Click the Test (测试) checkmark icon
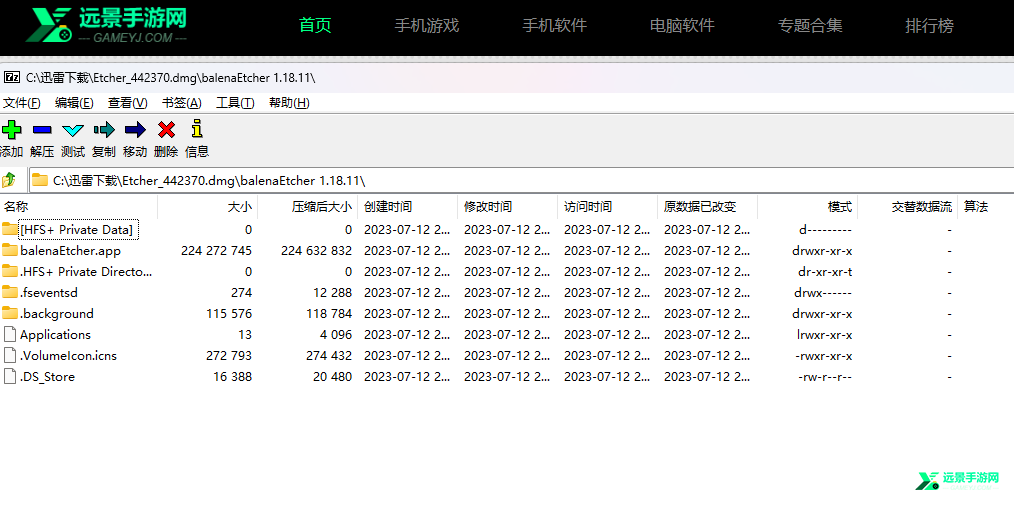The width and height of the screenshot is (1014, 506). pos(72,130)
